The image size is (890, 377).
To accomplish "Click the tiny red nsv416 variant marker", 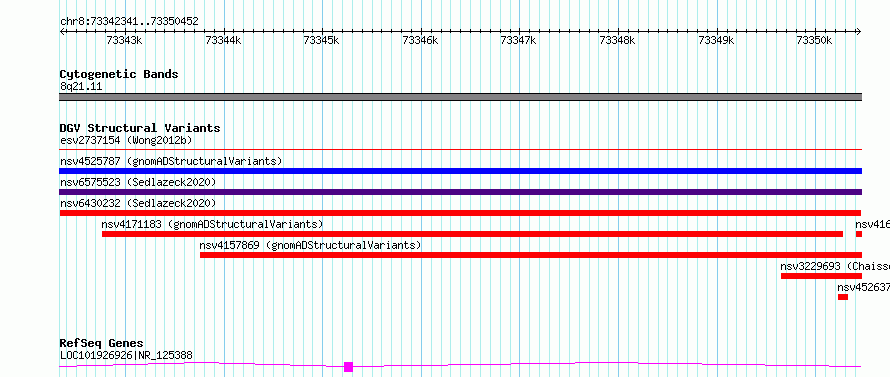I will pos(859,234).
